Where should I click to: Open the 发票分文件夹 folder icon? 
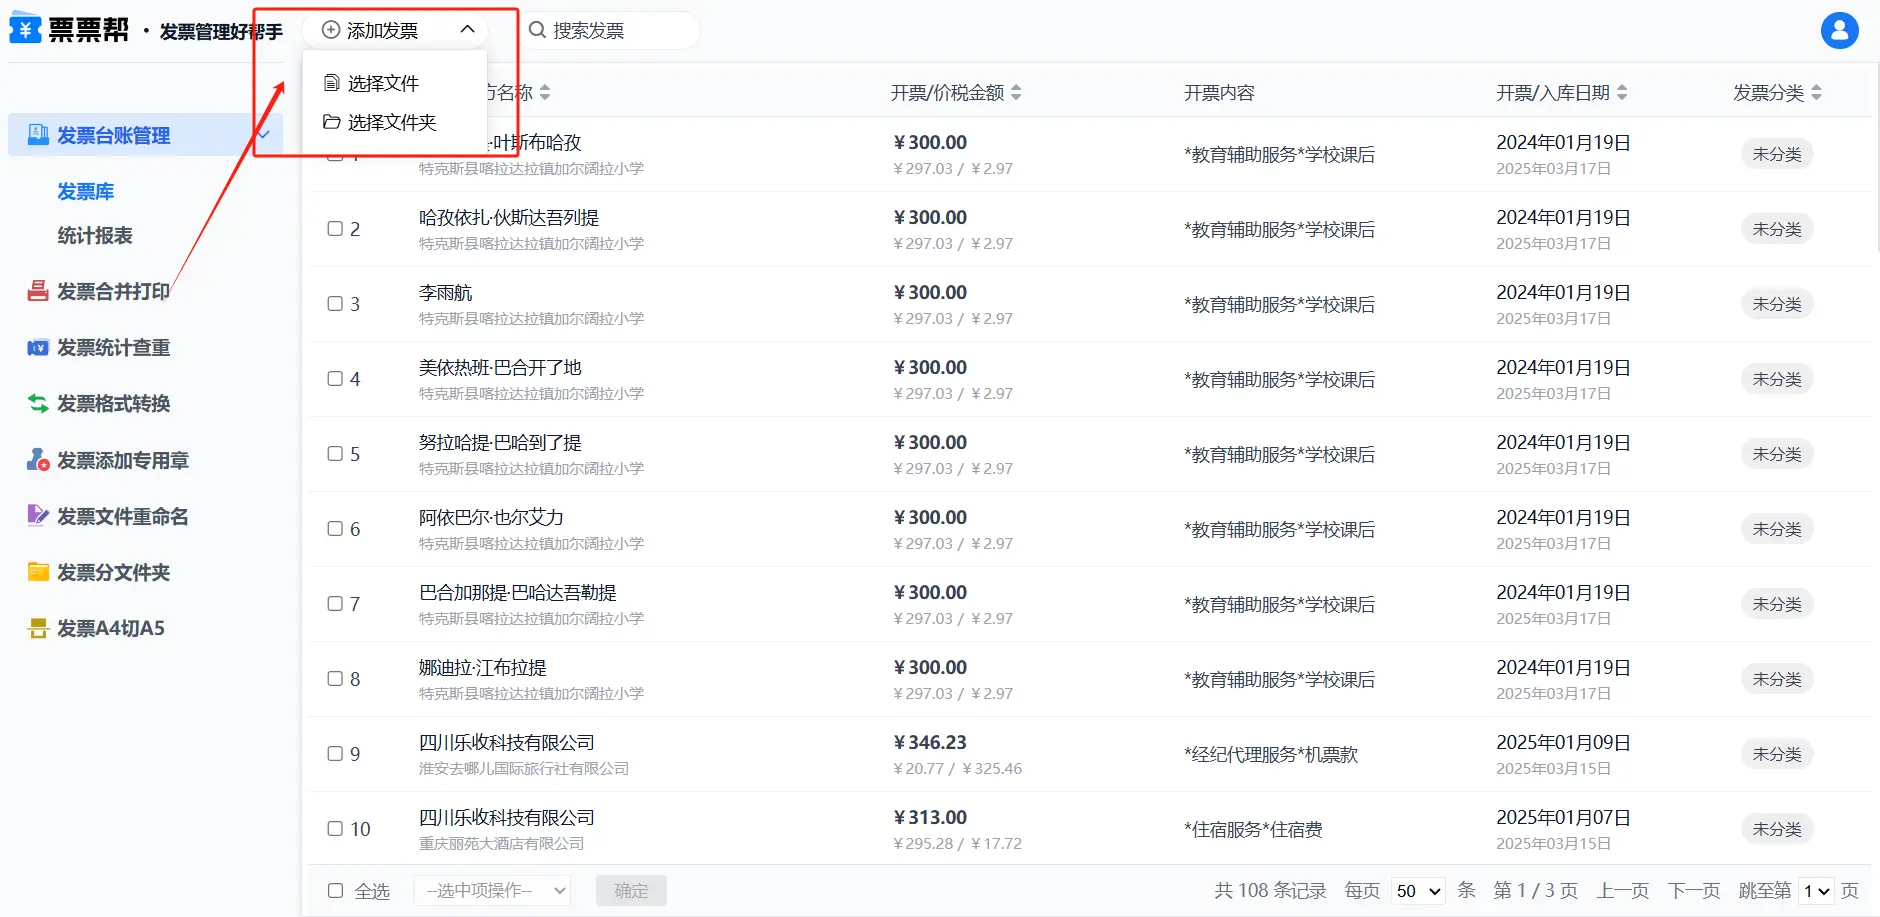(x=38, y=572)
